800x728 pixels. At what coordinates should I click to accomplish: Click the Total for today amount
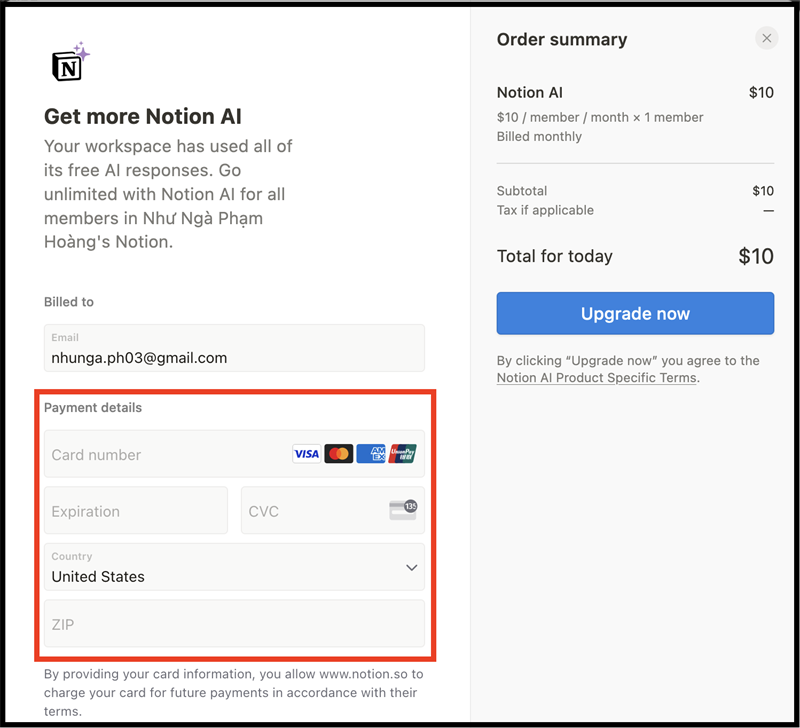(756, 256)
